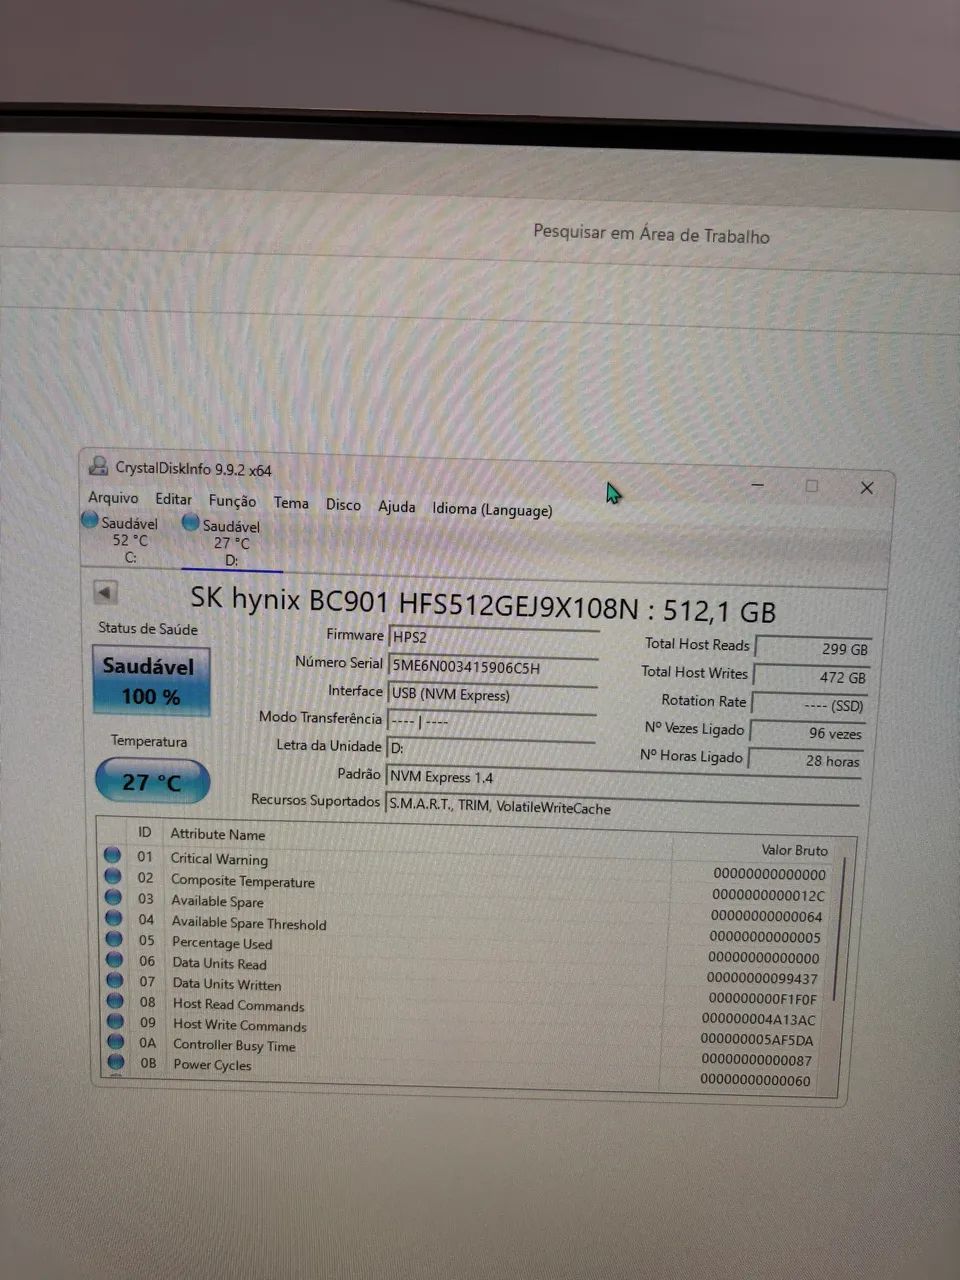
Task: Click the Recursos Suportados field
Action: pyautogui.click(x=622, y=806)
